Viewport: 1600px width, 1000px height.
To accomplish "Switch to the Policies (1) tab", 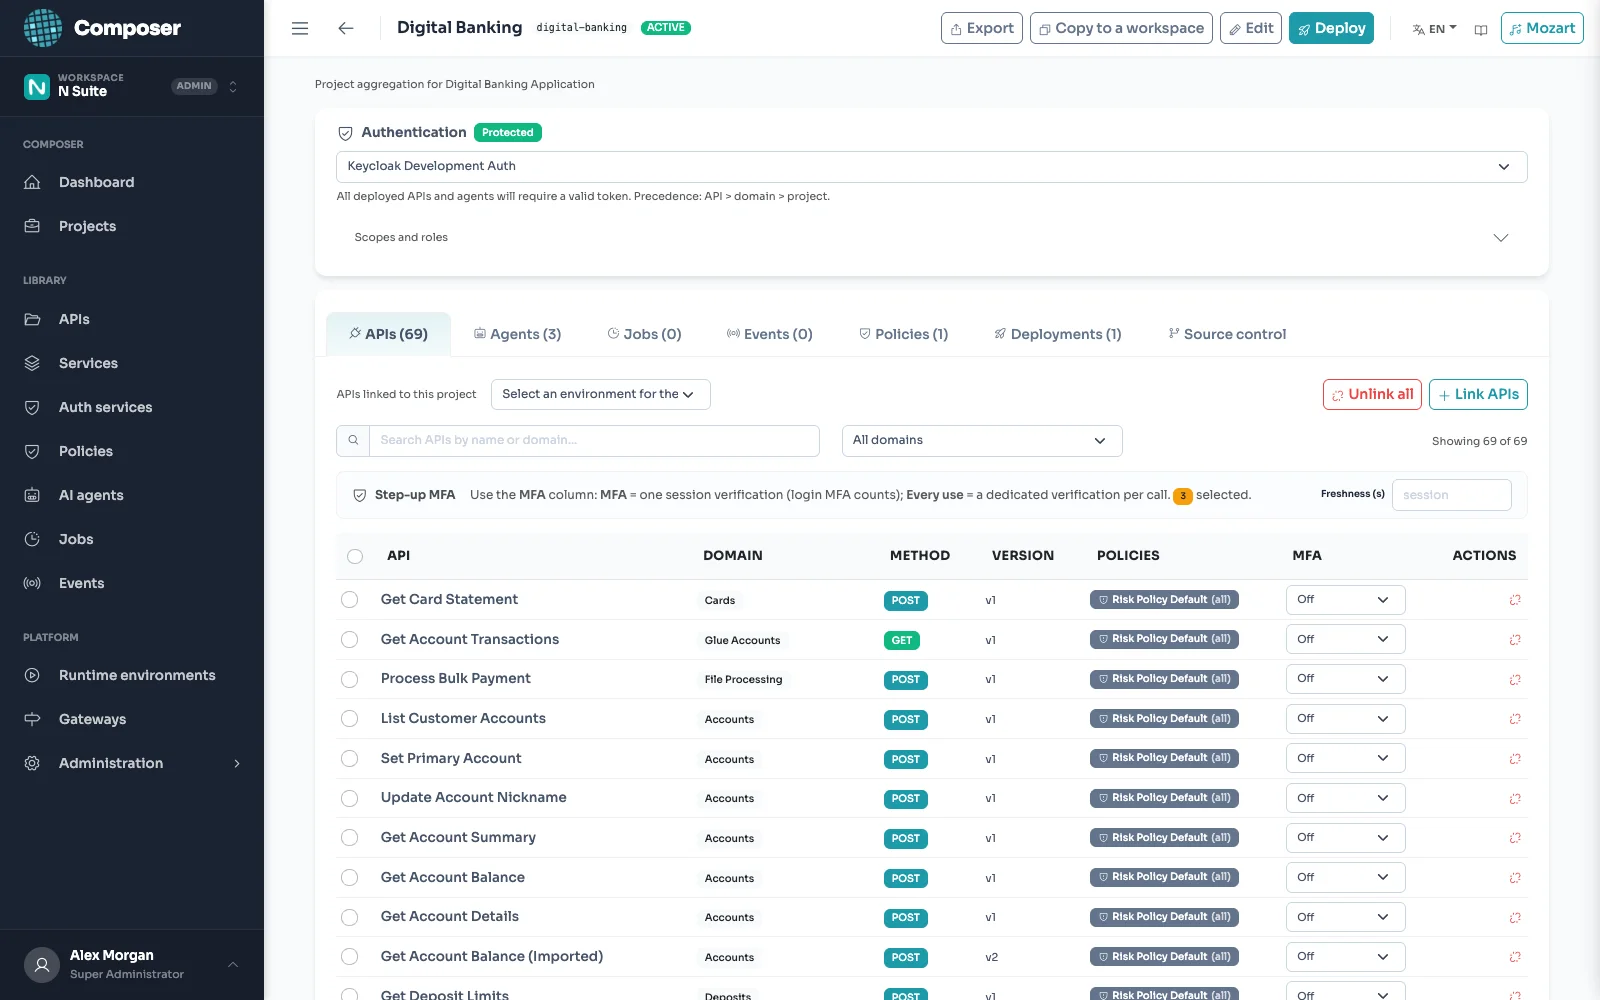I will tap(904, 334).
